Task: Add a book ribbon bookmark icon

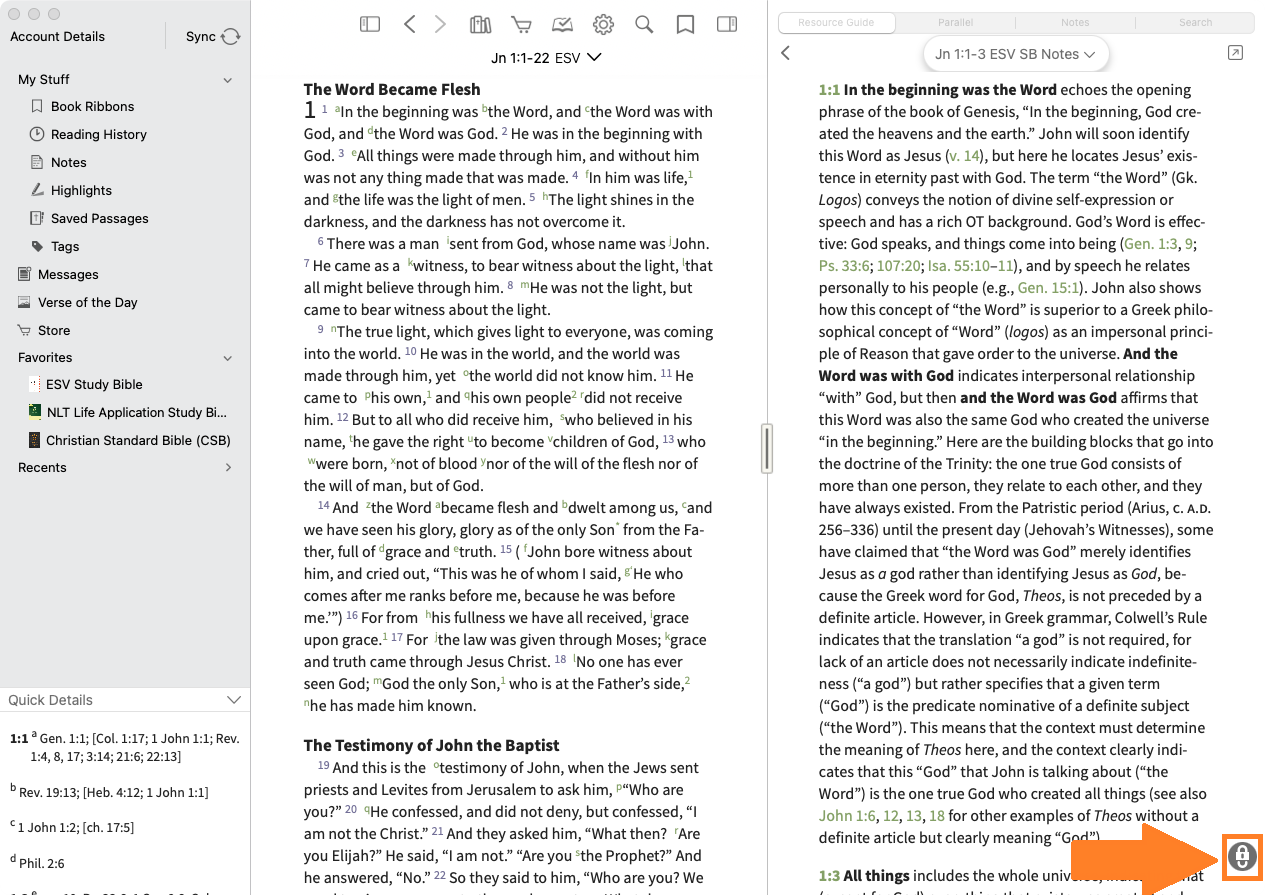Action: (x=685, y=25)
